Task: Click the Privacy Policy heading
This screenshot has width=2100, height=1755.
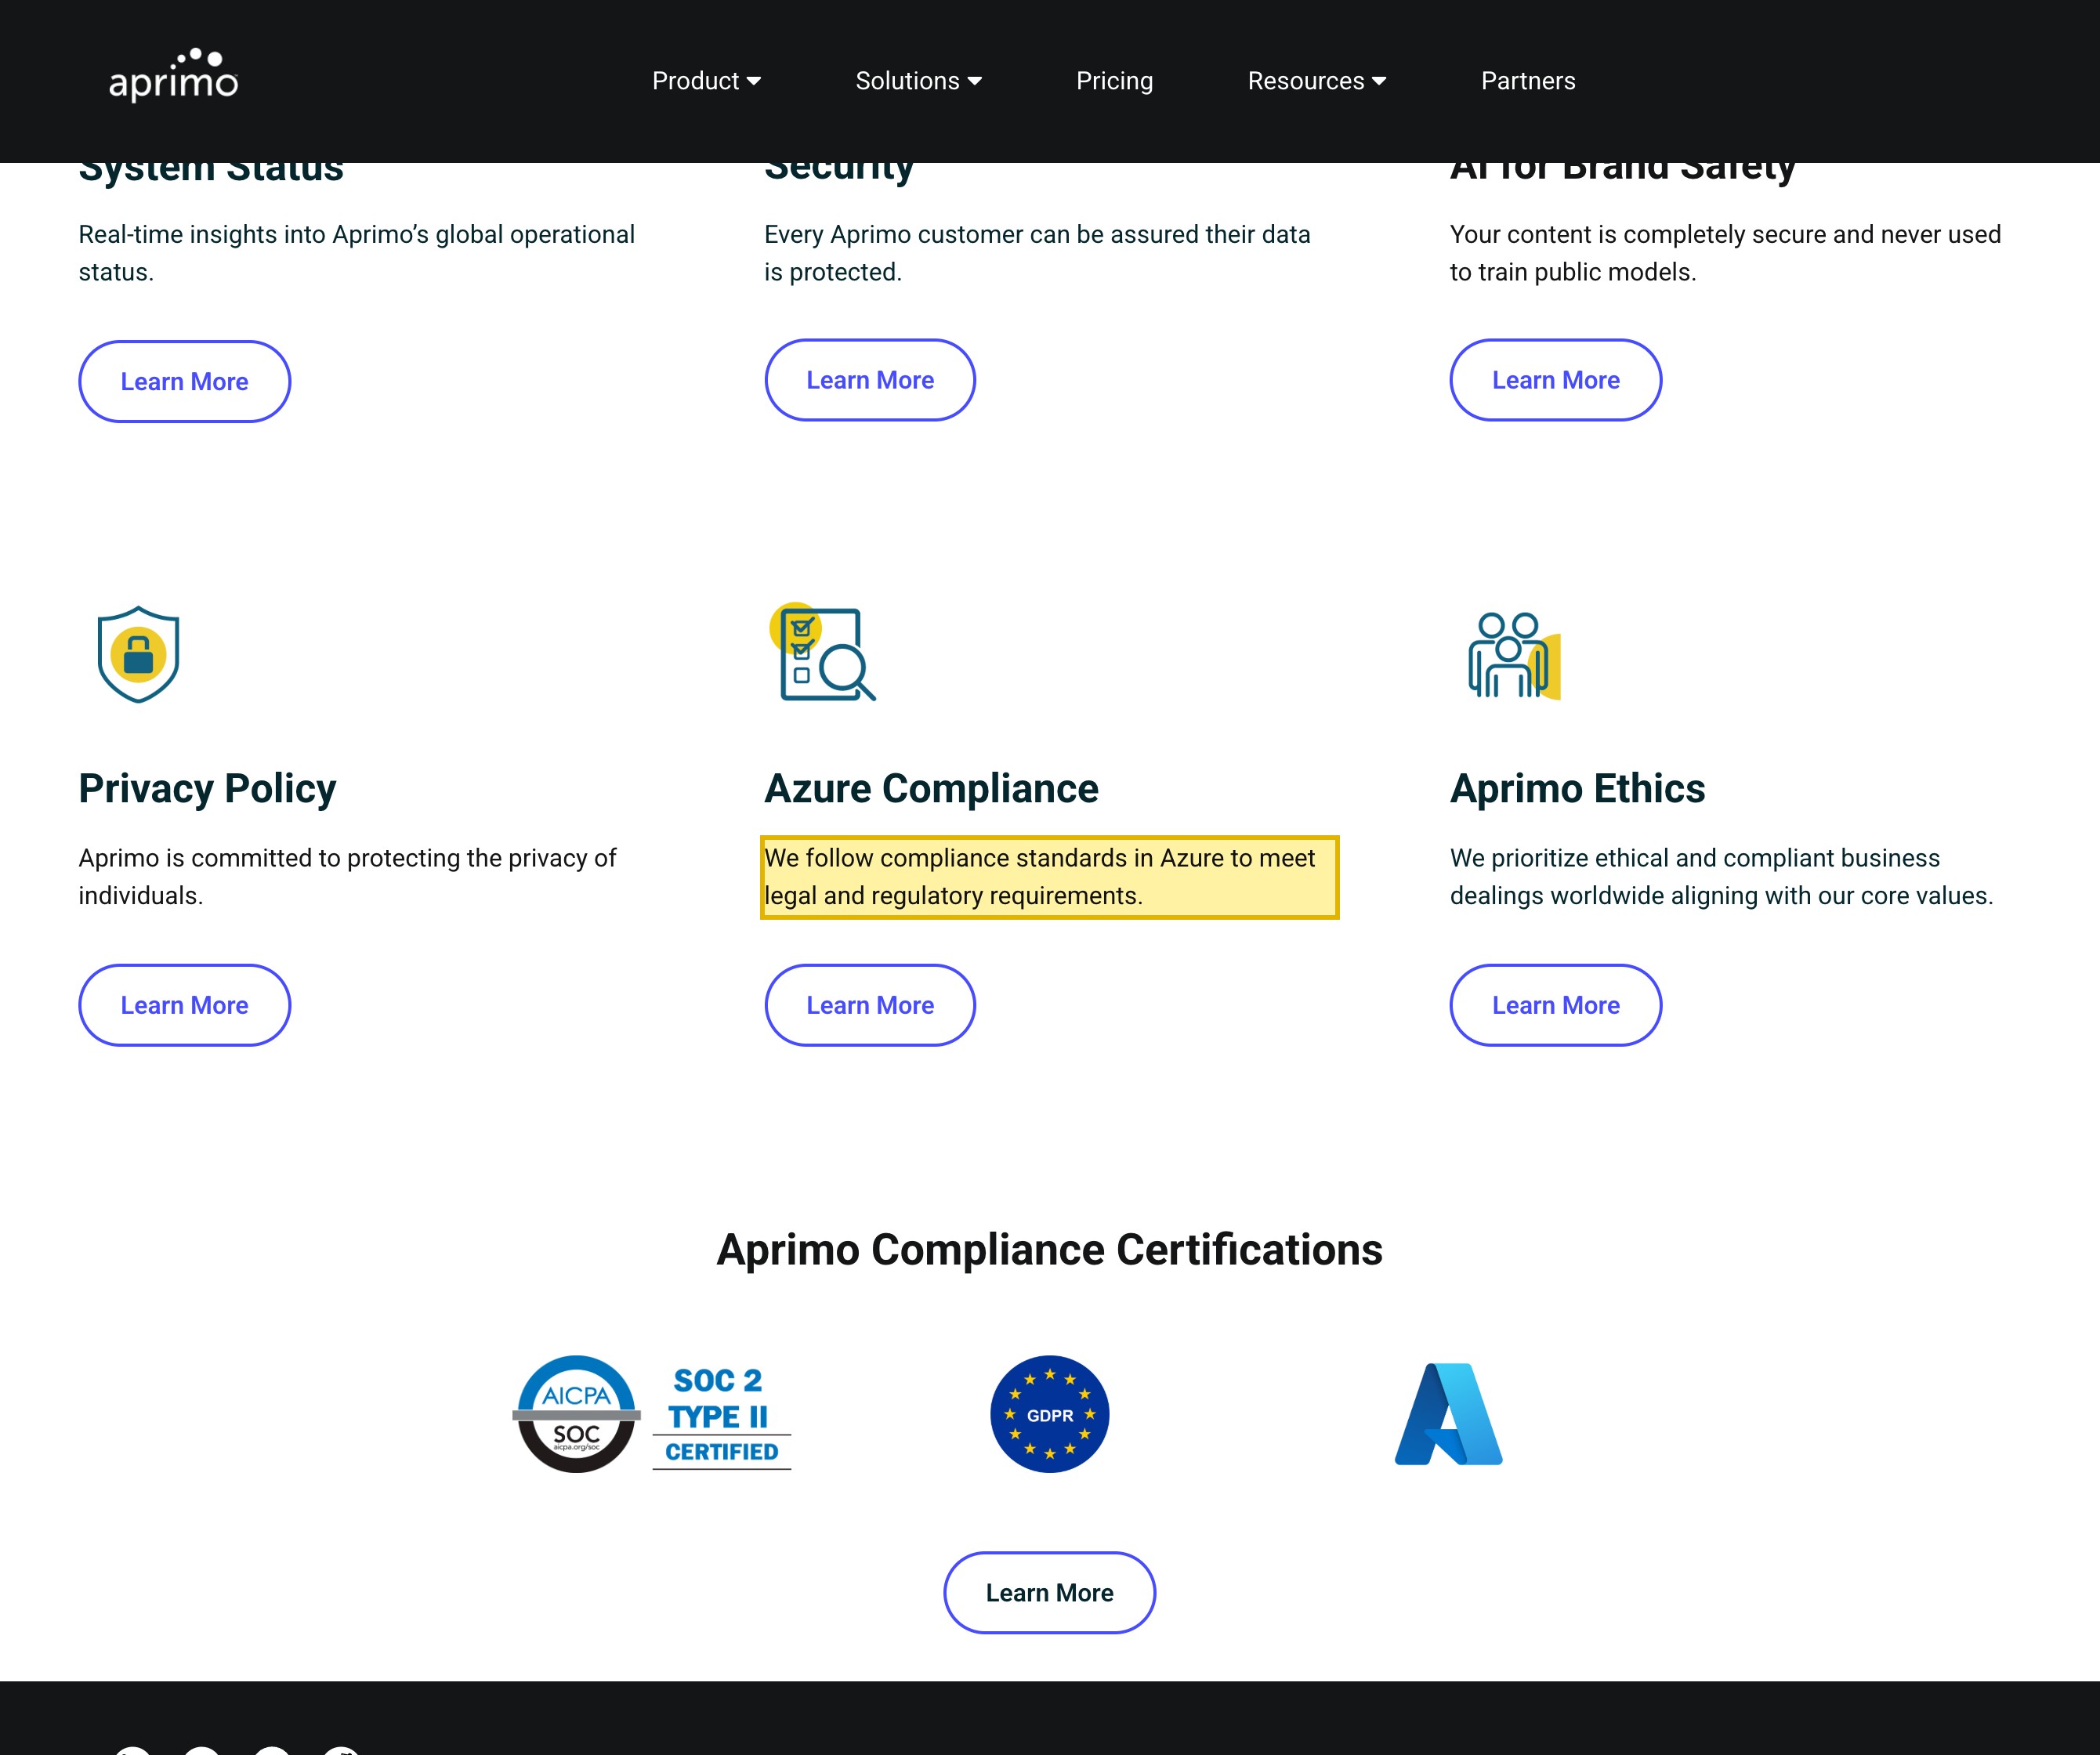Action: 207,788
